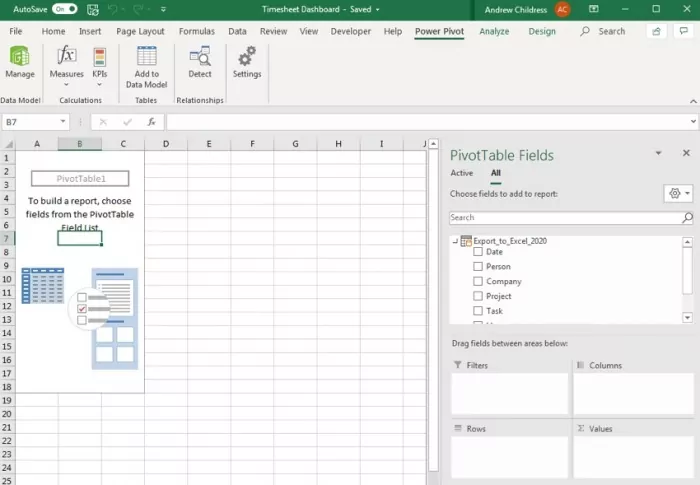The width and height of the screenshot is (700, 485).
Task: Click the Select All corner triangle
Action: pyautogui.click(x=8, y=144)
